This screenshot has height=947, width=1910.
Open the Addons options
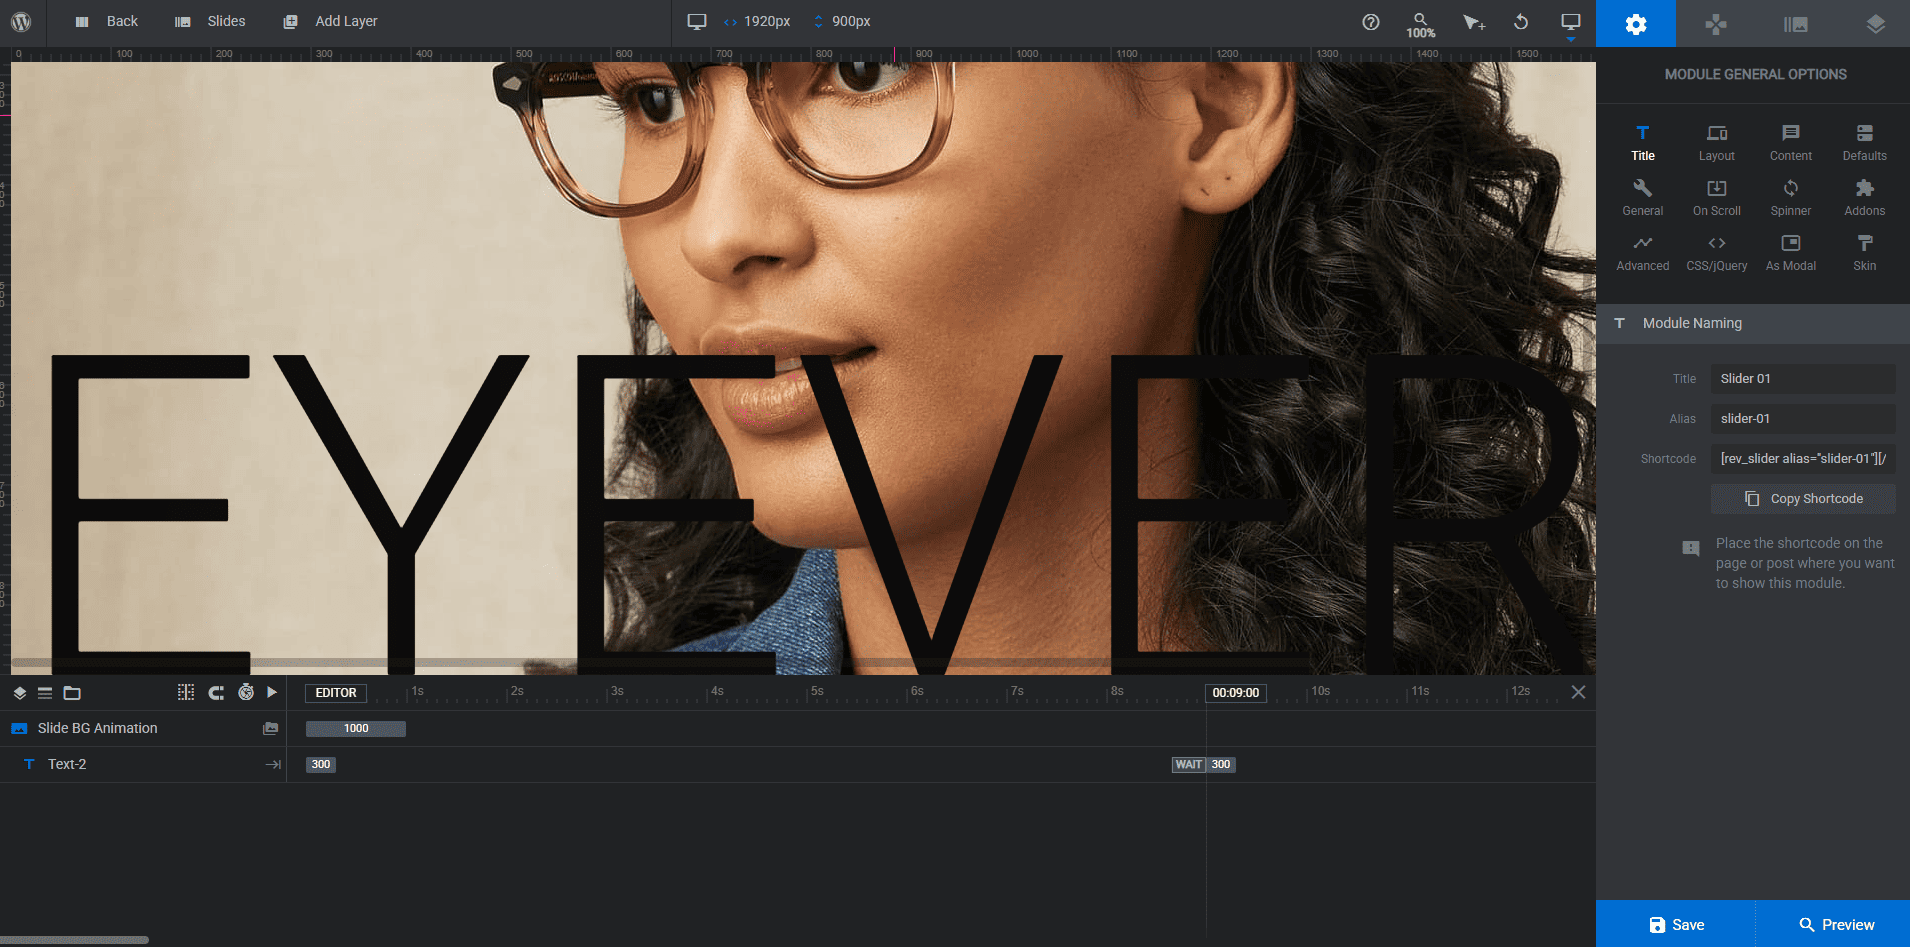[1864, 197]
